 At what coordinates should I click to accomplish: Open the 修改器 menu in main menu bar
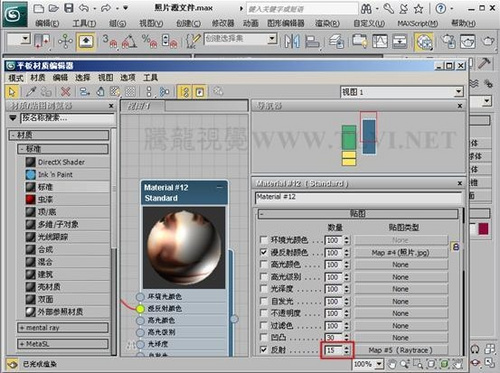[x=223, y=23]
